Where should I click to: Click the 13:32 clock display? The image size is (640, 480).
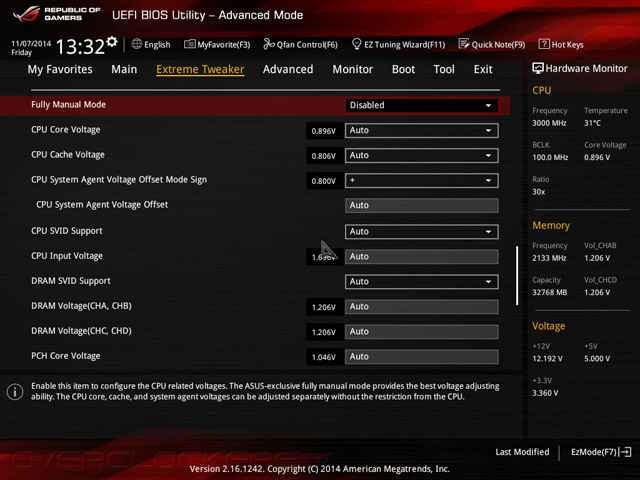pos(80,46)
